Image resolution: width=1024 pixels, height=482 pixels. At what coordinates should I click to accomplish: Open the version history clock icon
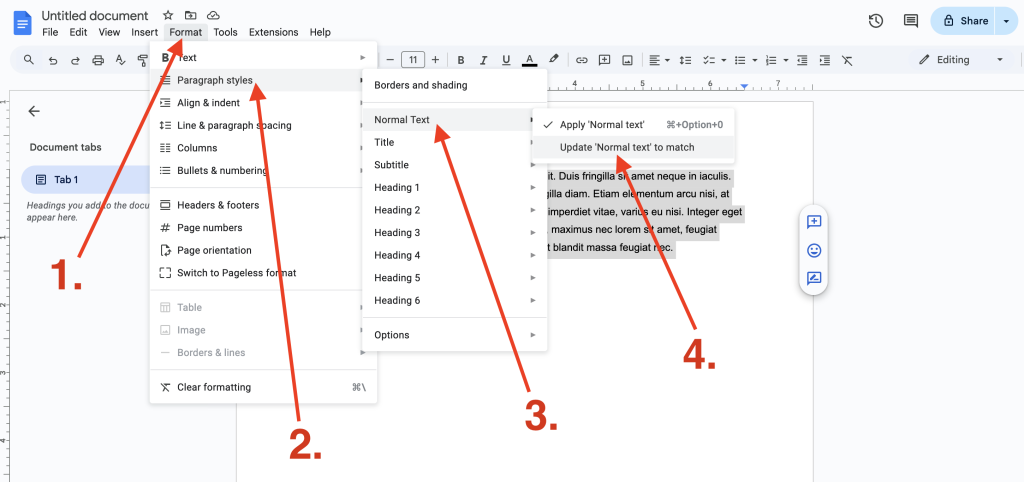click(876, 21)
